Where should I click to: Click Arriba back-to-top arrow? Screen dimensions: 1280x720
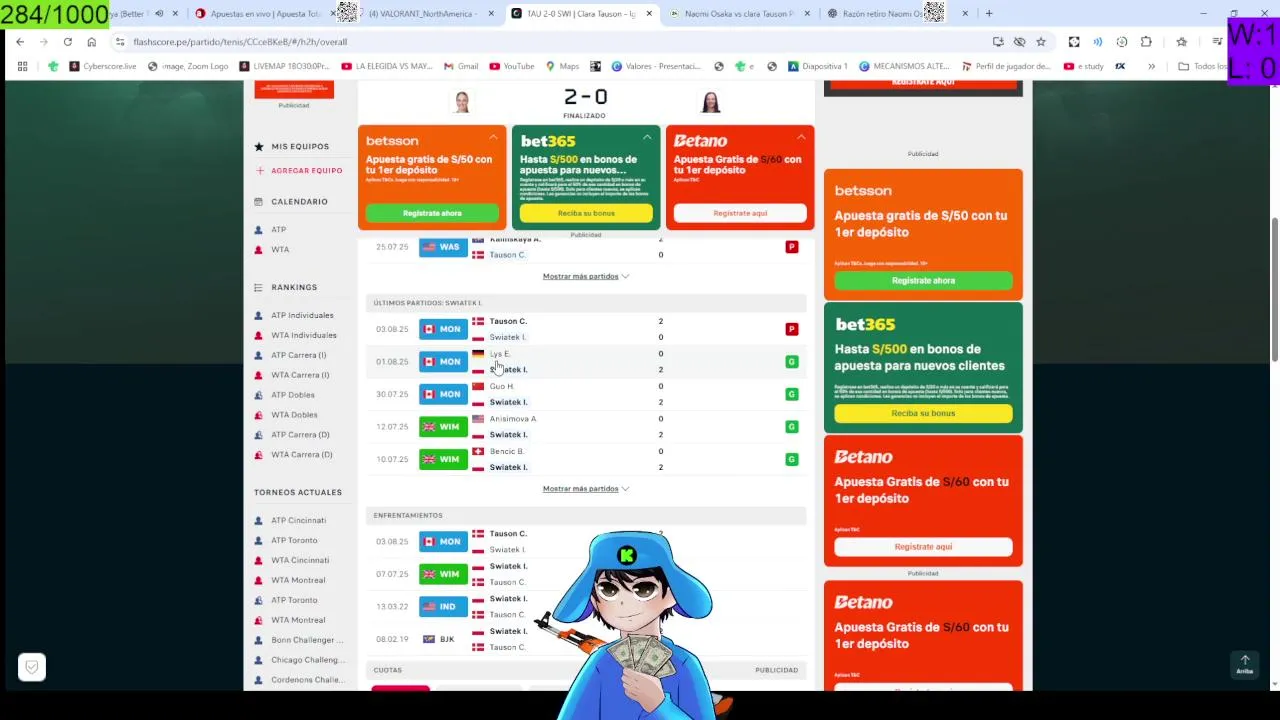[x=1245, y=664]
